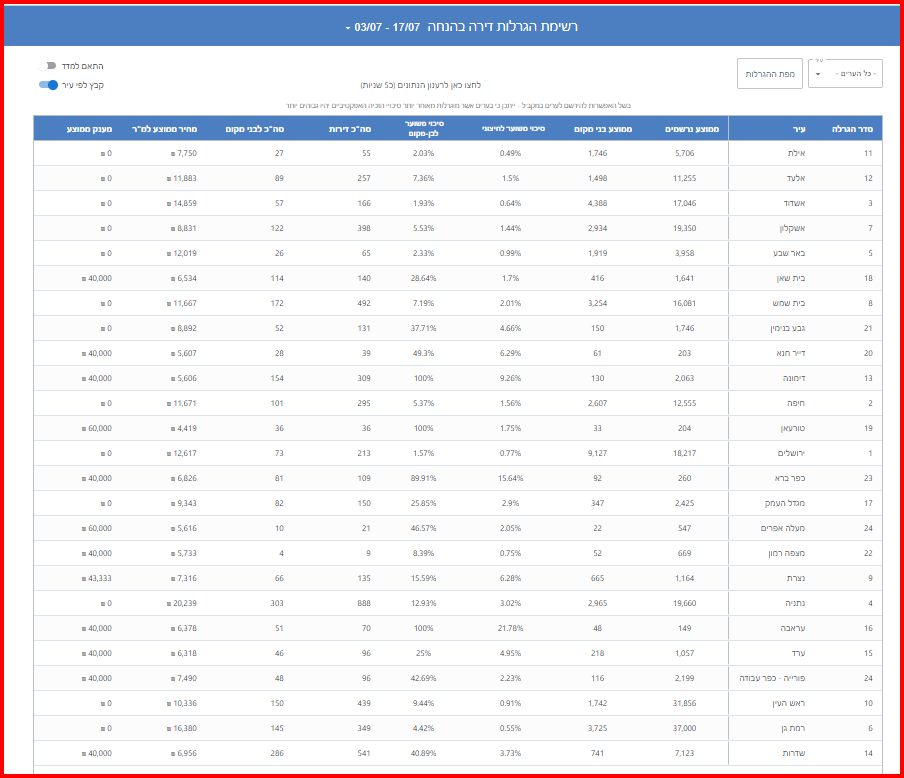Viewport: 904px width, 778px height.
Task: Click the 21.78% external chance for עראבה
Action: (x=510, y=629)
